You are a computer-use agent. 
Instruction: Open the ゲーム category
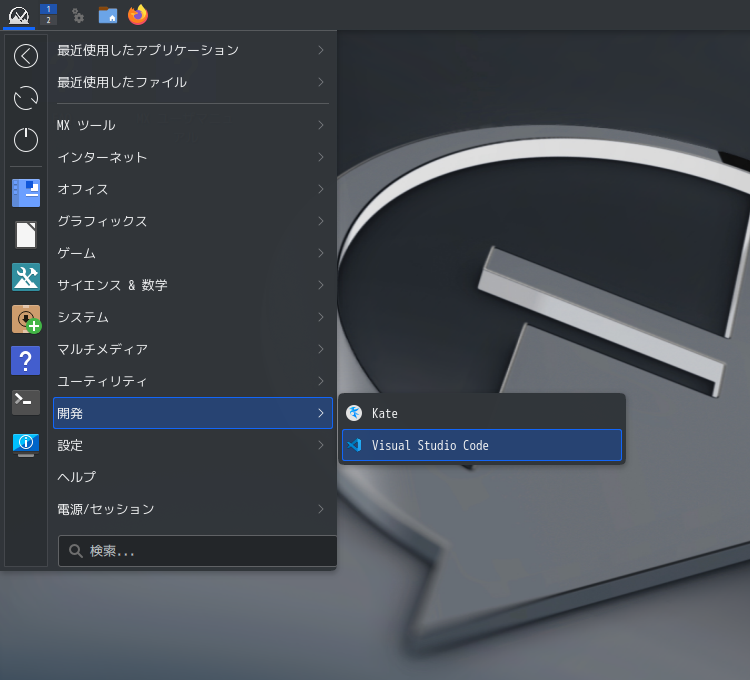click(x=193, y=253)
